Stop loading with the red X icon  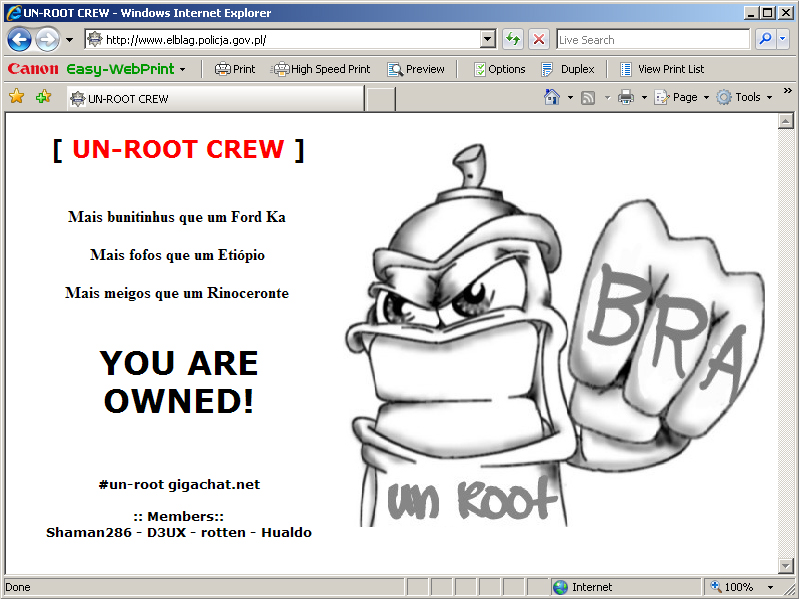(539, 39)
